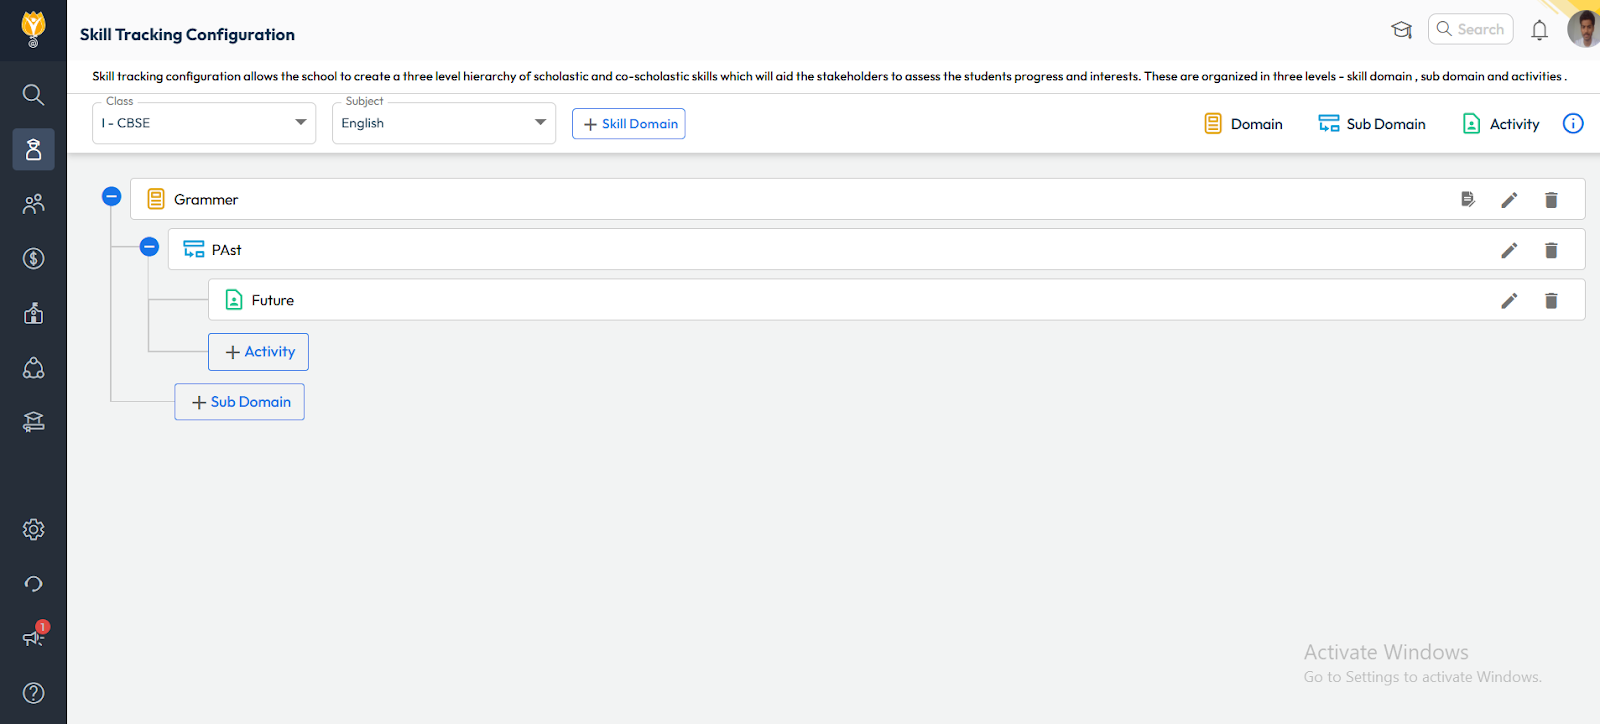Click the add Skill Domain button
This screenshot has width=1600, height=724.
click(628, 124)
